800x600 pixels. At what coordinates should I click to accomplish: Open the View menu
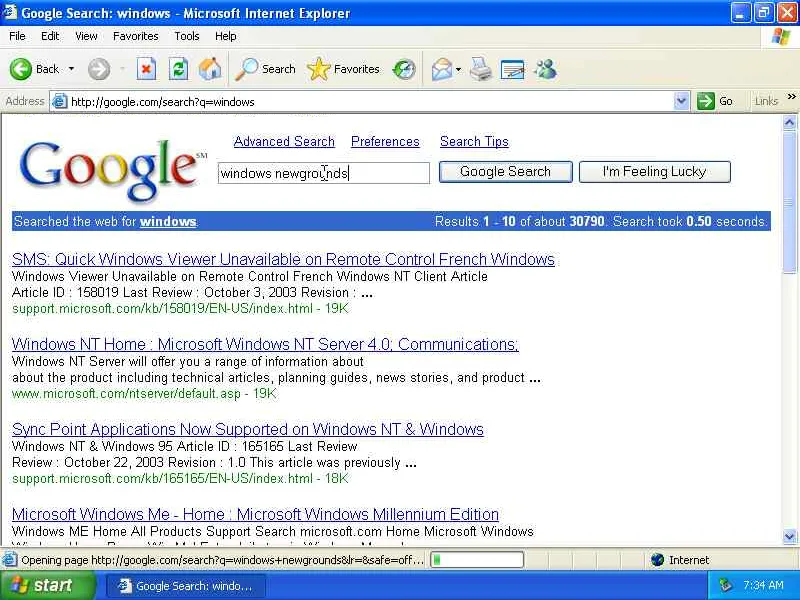coord(86,36)
